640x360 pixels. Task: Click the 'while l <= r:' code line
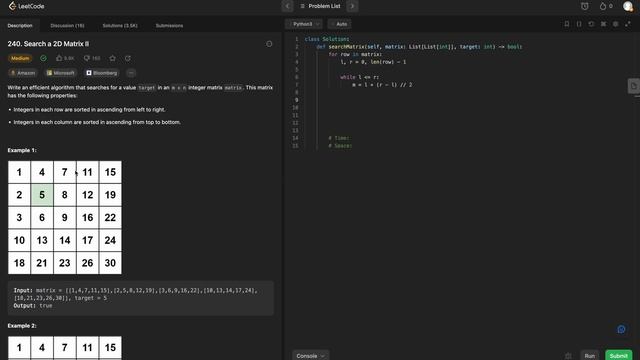tap(360, 77)
